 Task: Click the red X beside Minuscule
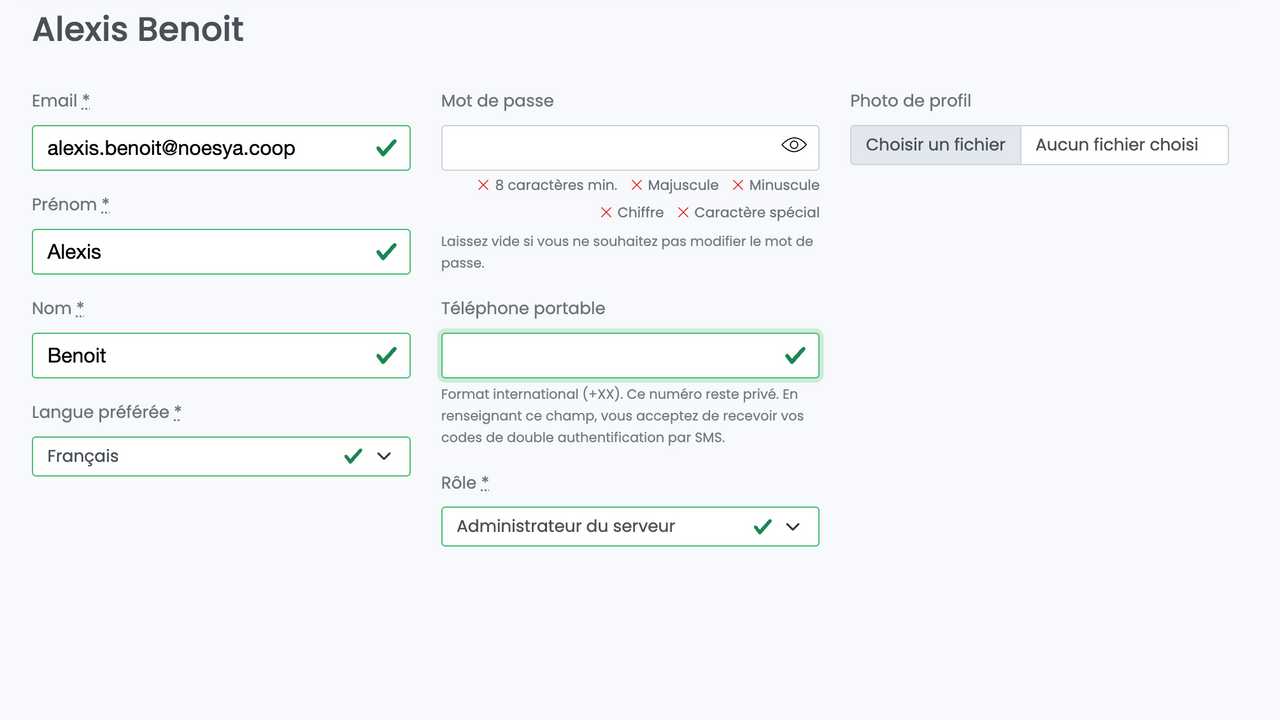click(x=738, y=185)
